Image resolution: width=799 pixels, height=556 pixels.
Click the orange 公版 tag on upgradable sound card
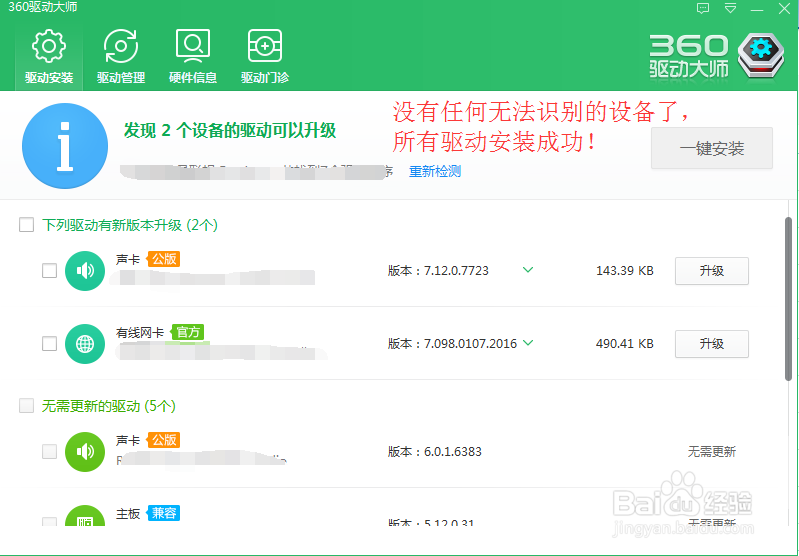164,259
